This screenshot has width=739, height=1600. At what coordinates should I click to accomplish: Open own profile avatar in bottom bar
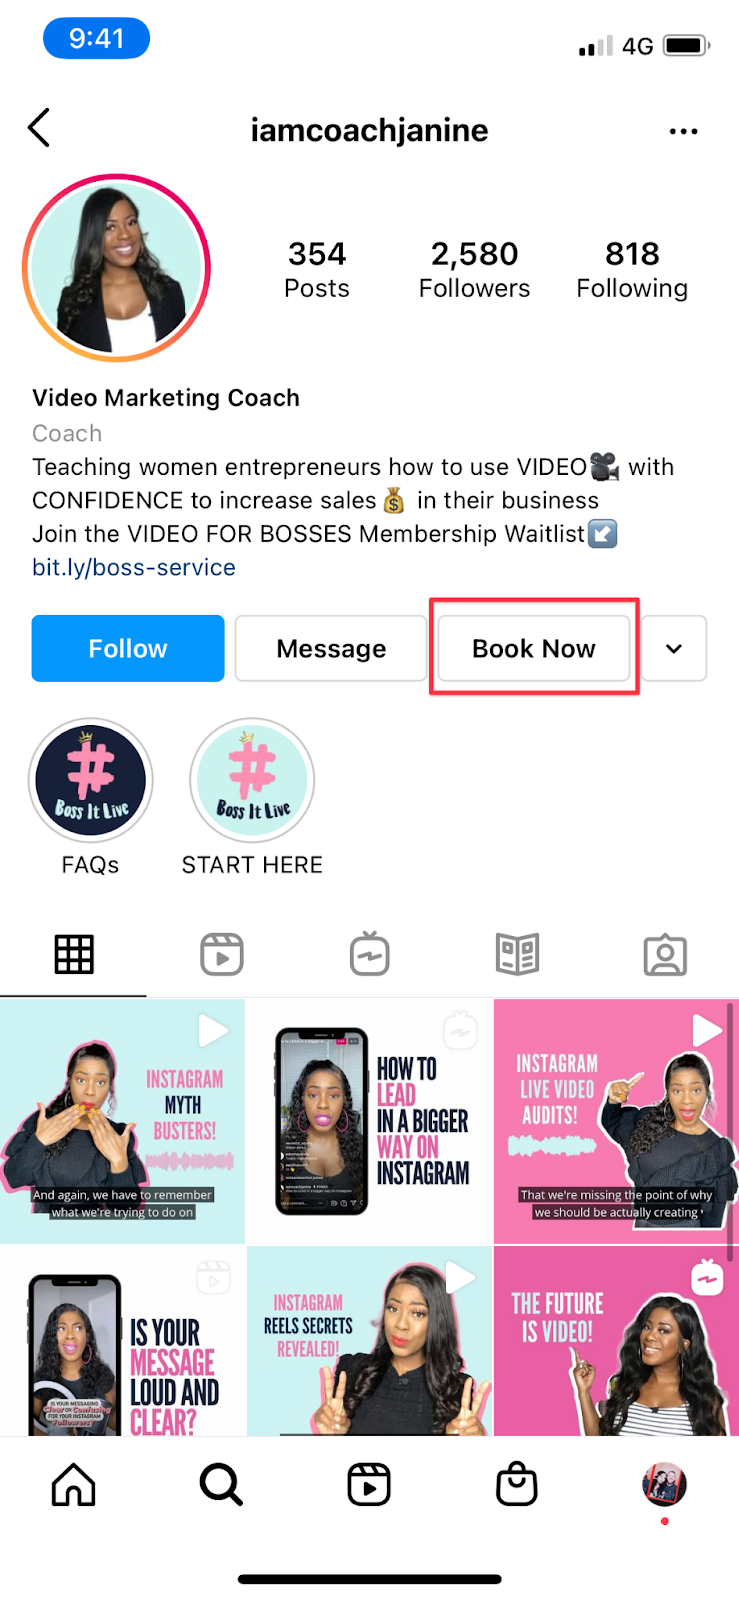tap(664, 1485)
